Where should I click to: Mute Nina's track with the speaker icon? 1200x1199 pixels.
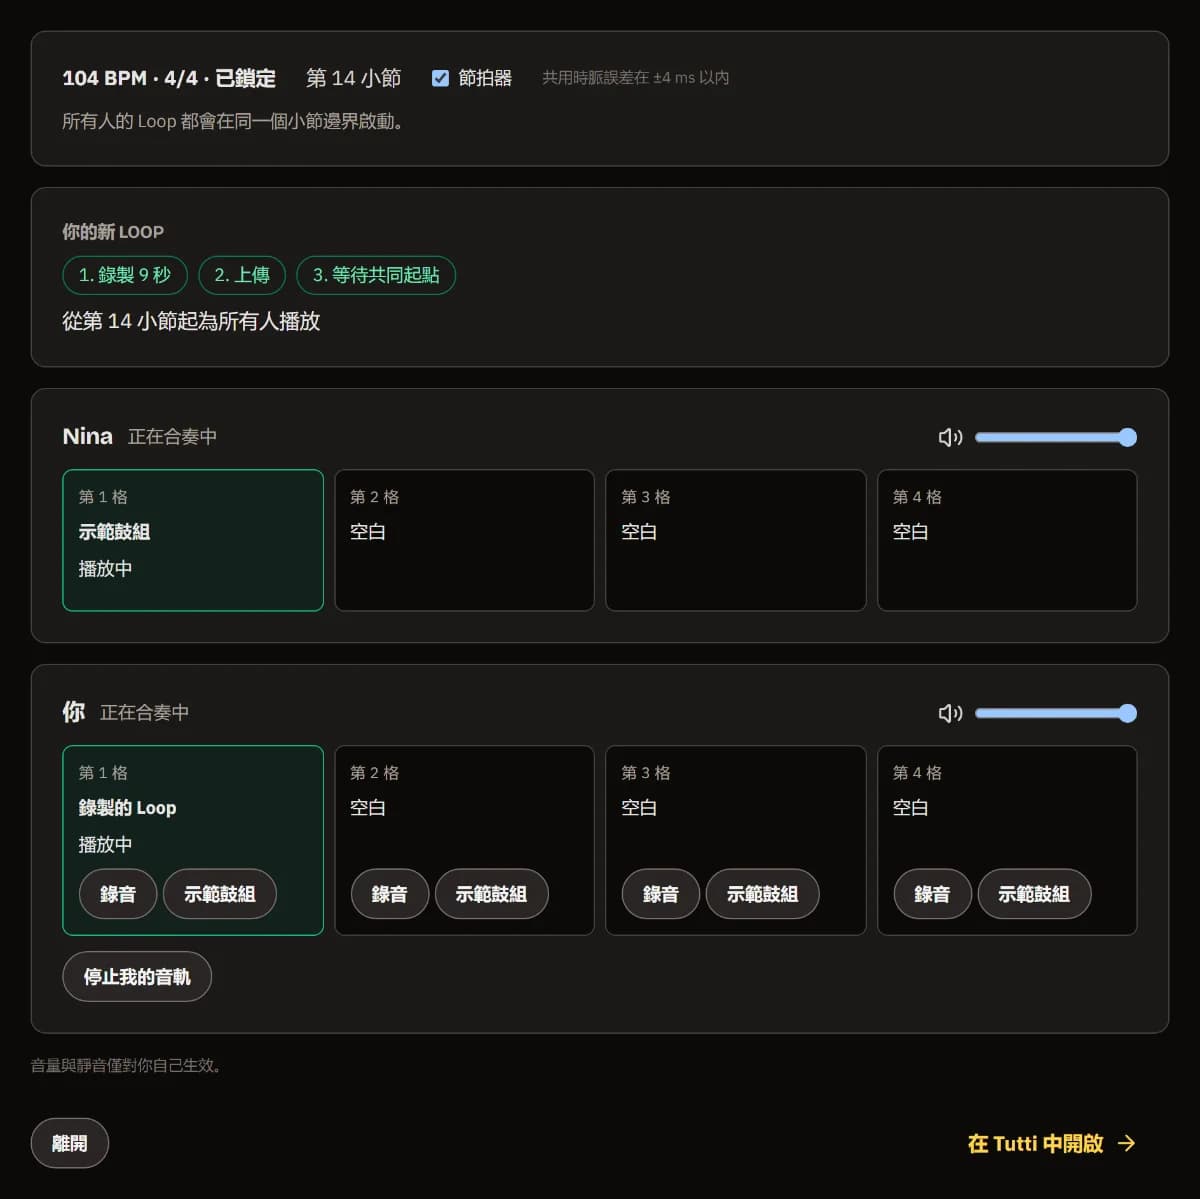(950, 437)
